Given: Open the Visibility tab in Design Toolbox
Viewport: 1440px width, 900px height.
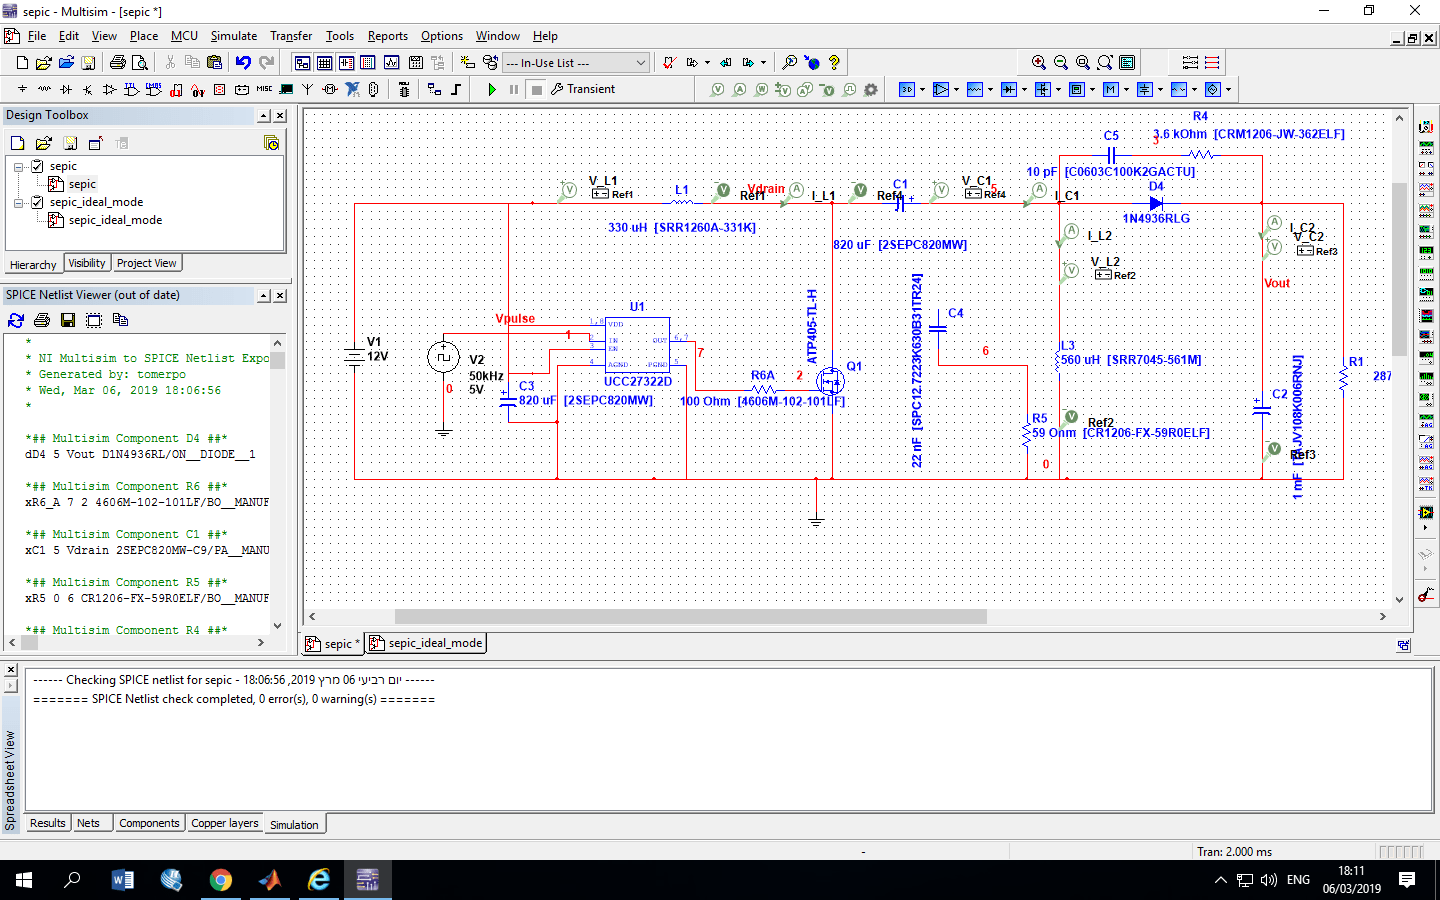Looking at the screenshot, I should [86, 263].
